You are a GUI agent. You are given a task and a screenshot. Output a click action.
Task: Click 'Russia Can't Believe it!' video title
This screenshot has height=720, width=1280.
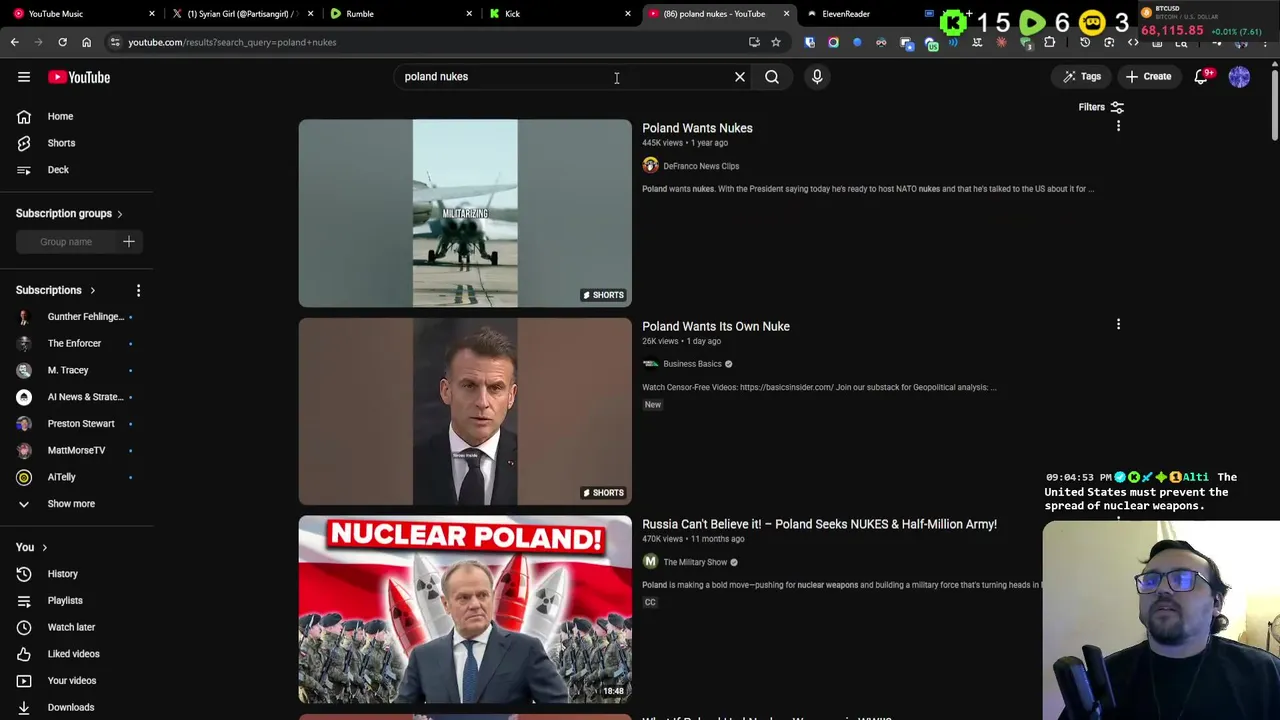tap(819, 524)
